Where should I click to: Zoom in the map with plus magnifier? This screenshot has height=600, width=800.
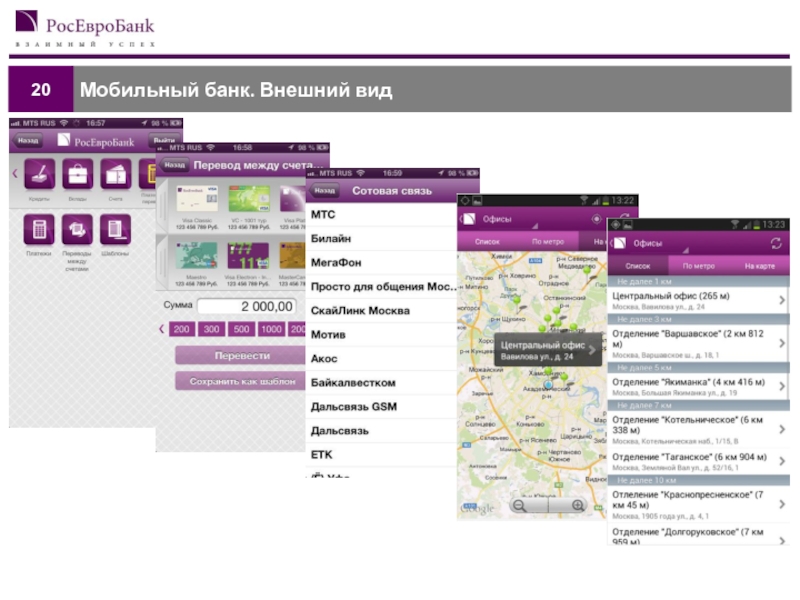coord(577,506)
